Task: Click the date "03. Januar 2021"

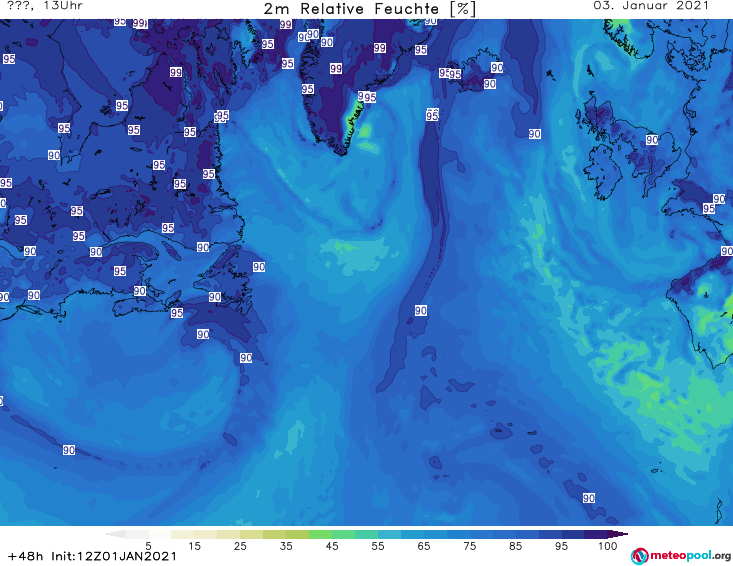Action: pyautogui.click(x=651, y=6)
